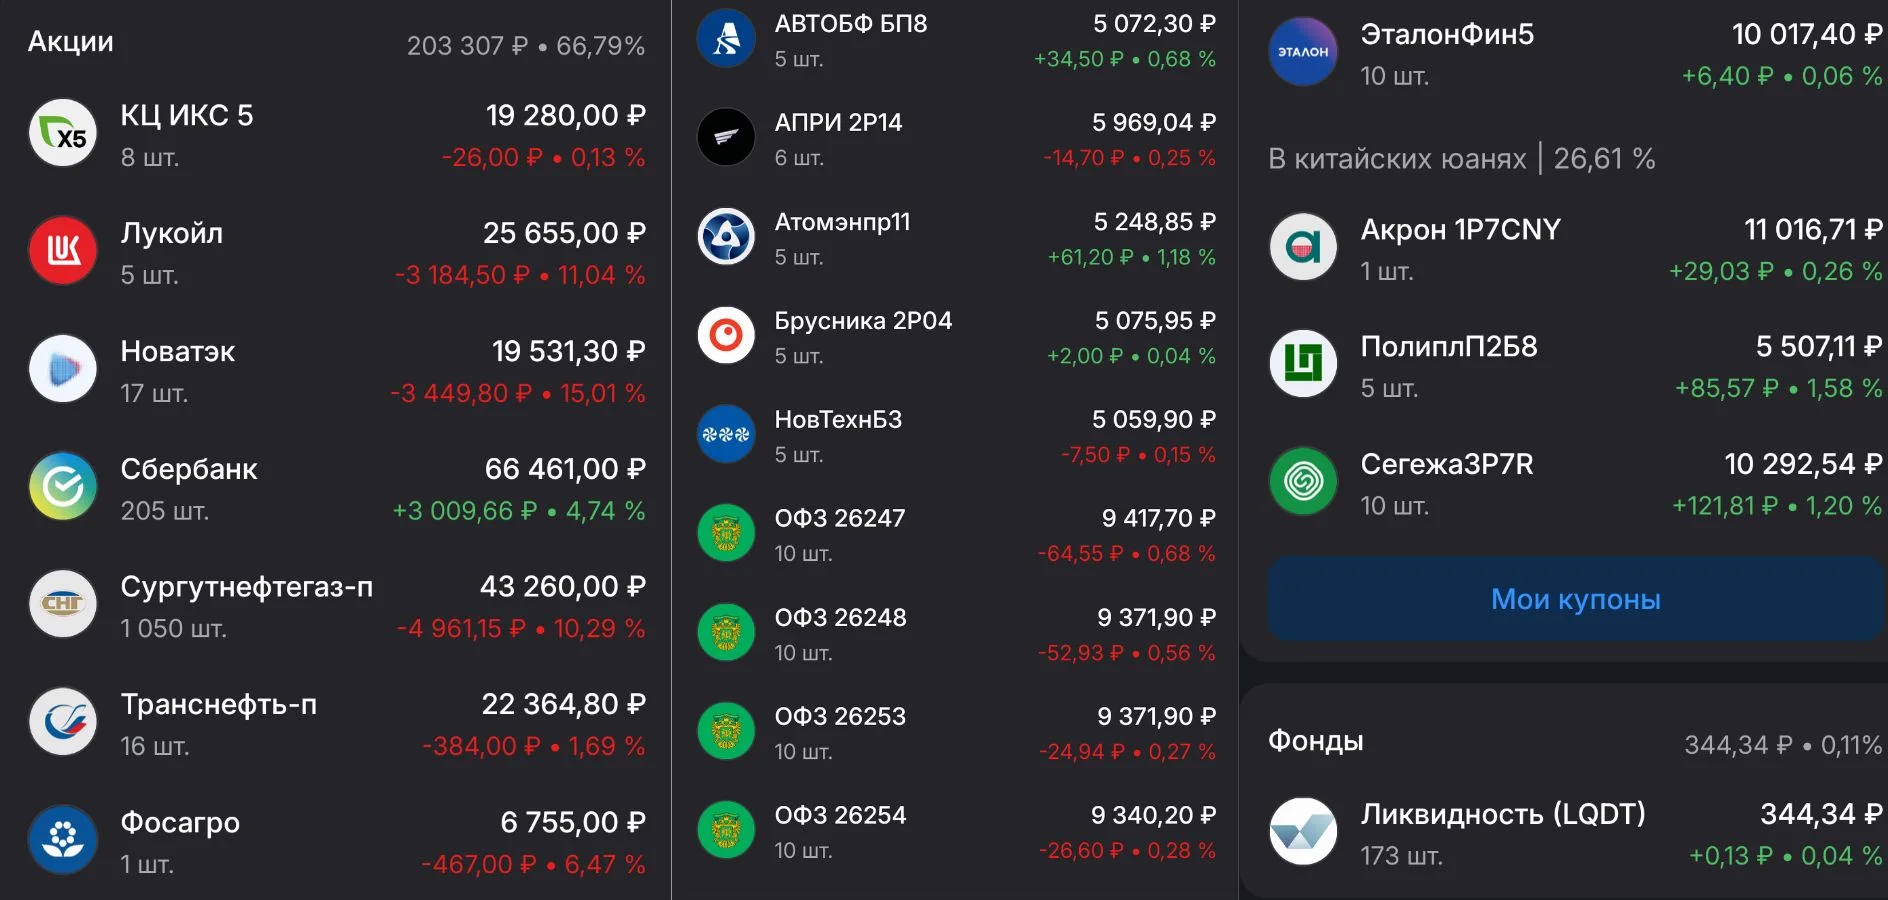This screenshot has height=900, width=1888.
Task: Open the Novatek logo icon
Action: [x=63, y=369]
